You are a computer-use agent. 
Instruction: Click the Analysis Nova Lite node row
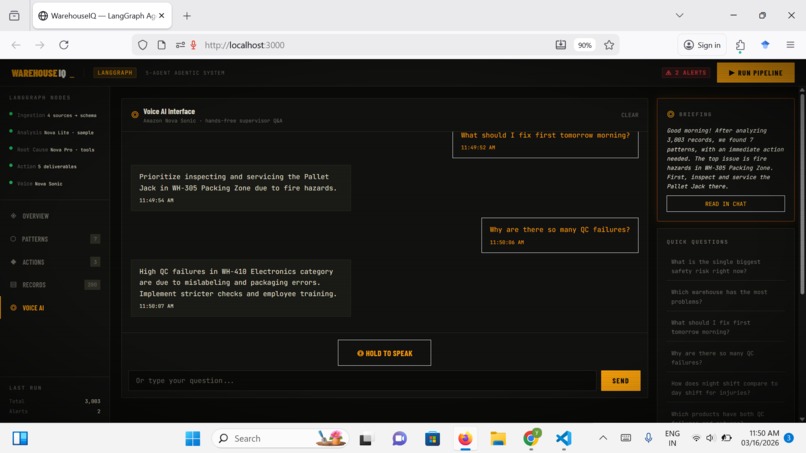(51, 133)
